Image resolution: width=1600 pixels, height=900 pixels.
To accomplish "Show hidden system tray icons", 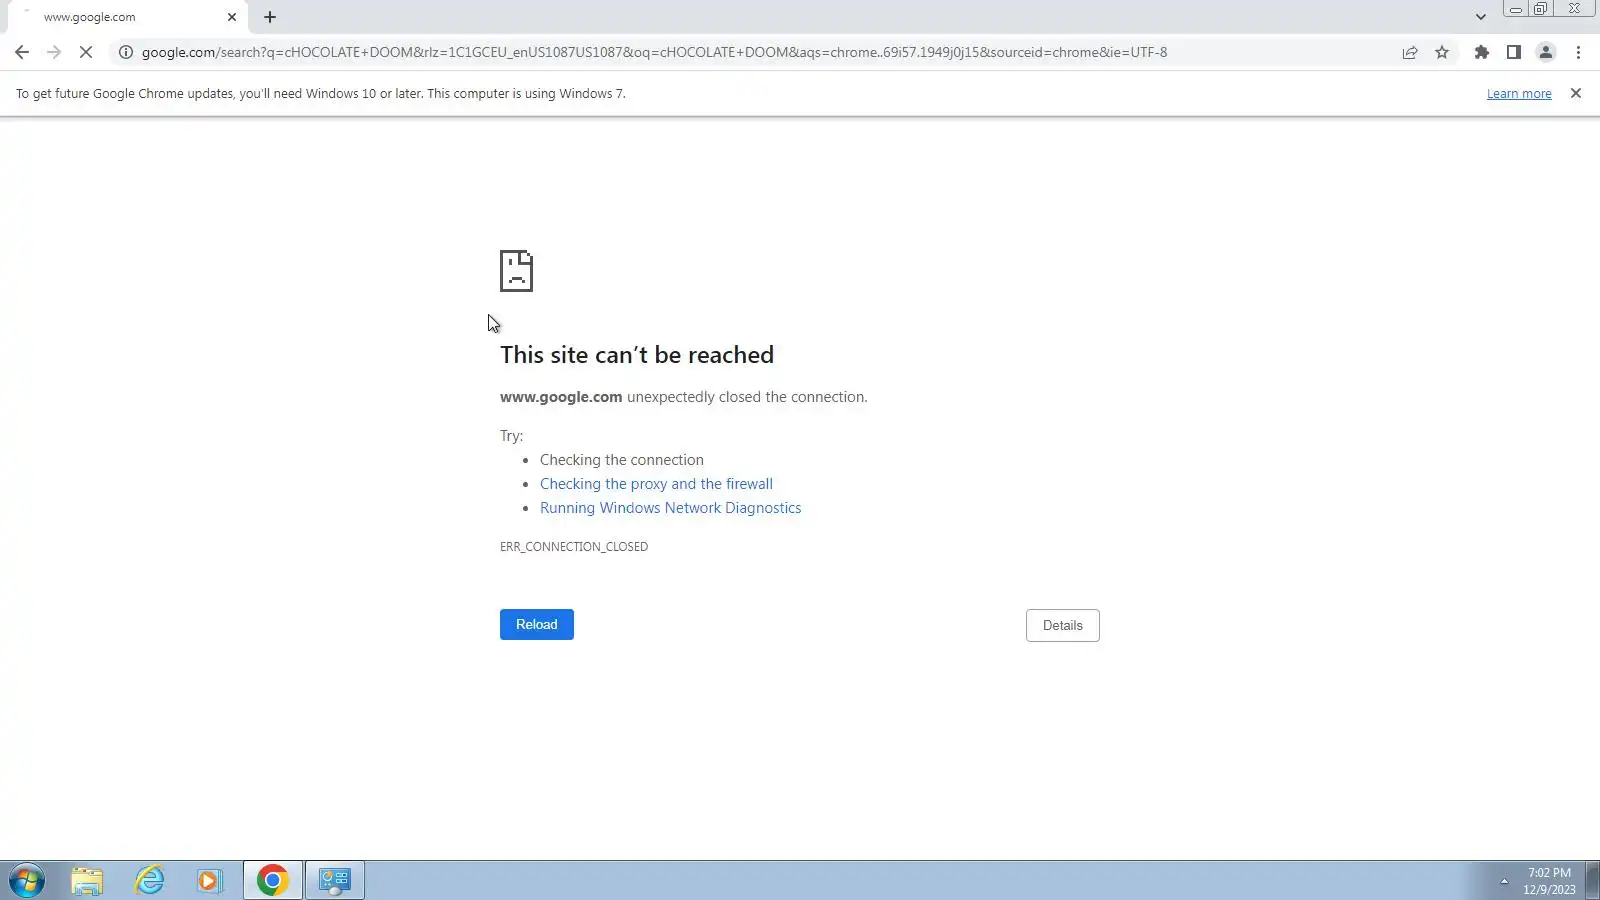I will 1504,881.
